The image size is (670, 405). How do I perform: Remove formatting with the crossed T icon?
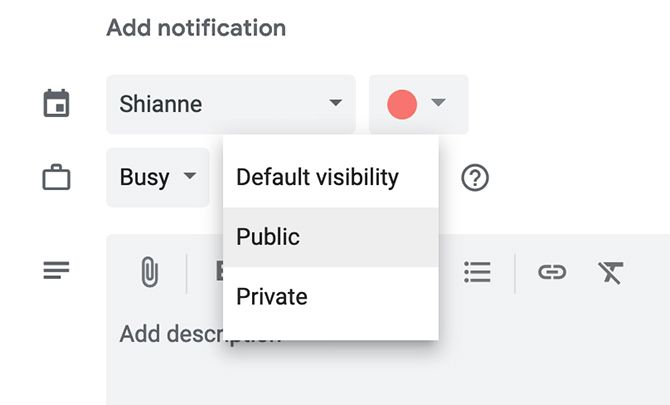coord(609,272)
